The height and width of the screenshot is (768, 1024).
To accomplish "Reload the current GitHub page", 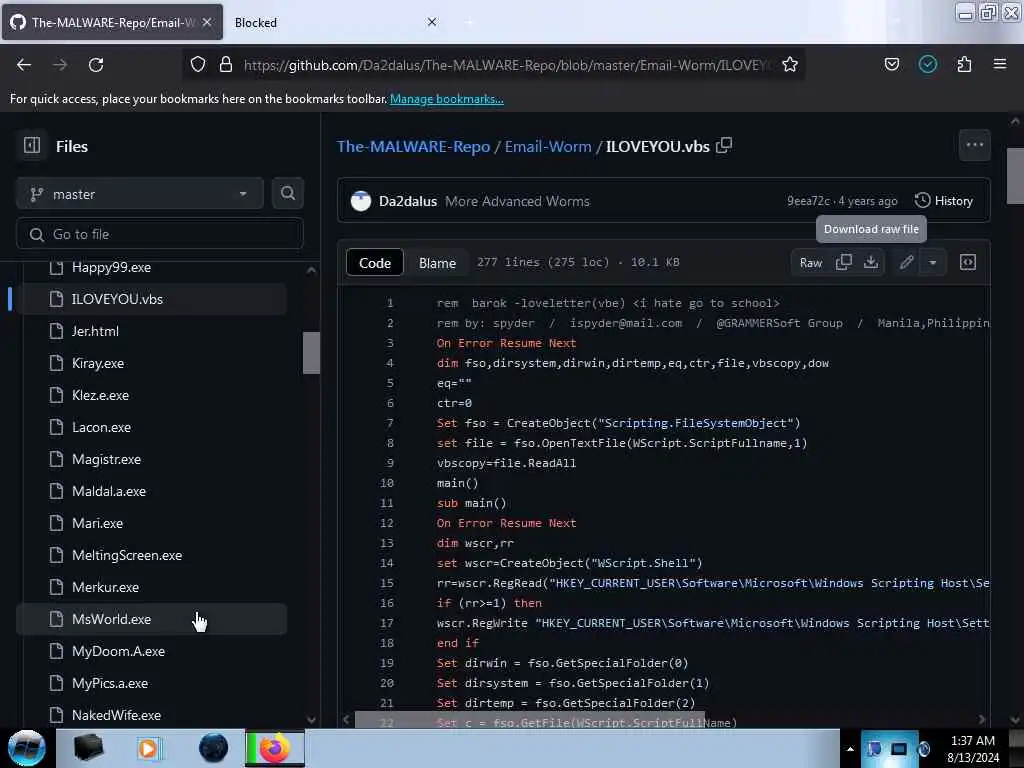I will [96, 65].
